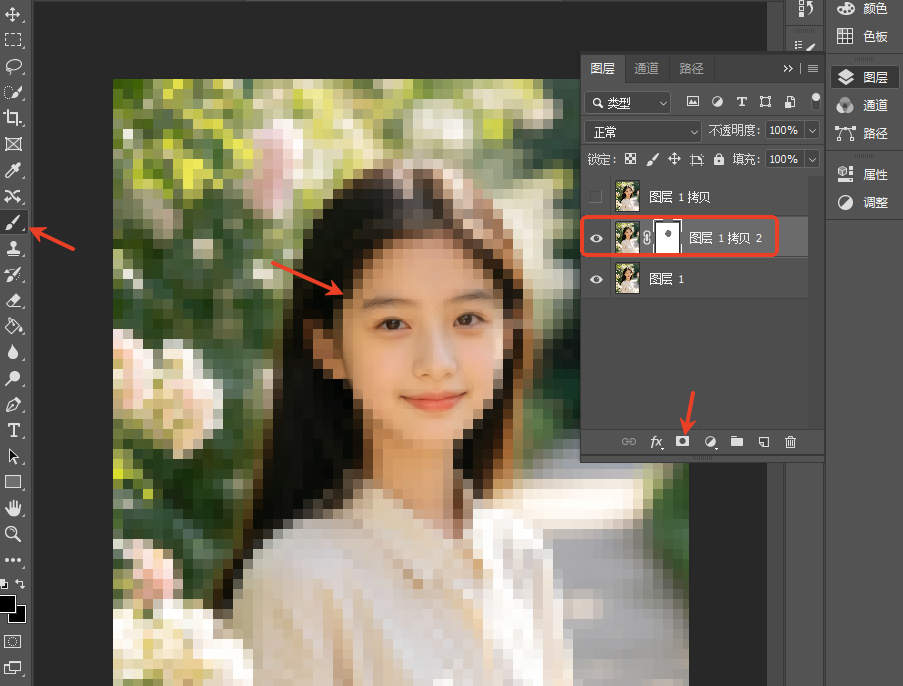Toggle visibility of 图层 1

click(596, 279)
